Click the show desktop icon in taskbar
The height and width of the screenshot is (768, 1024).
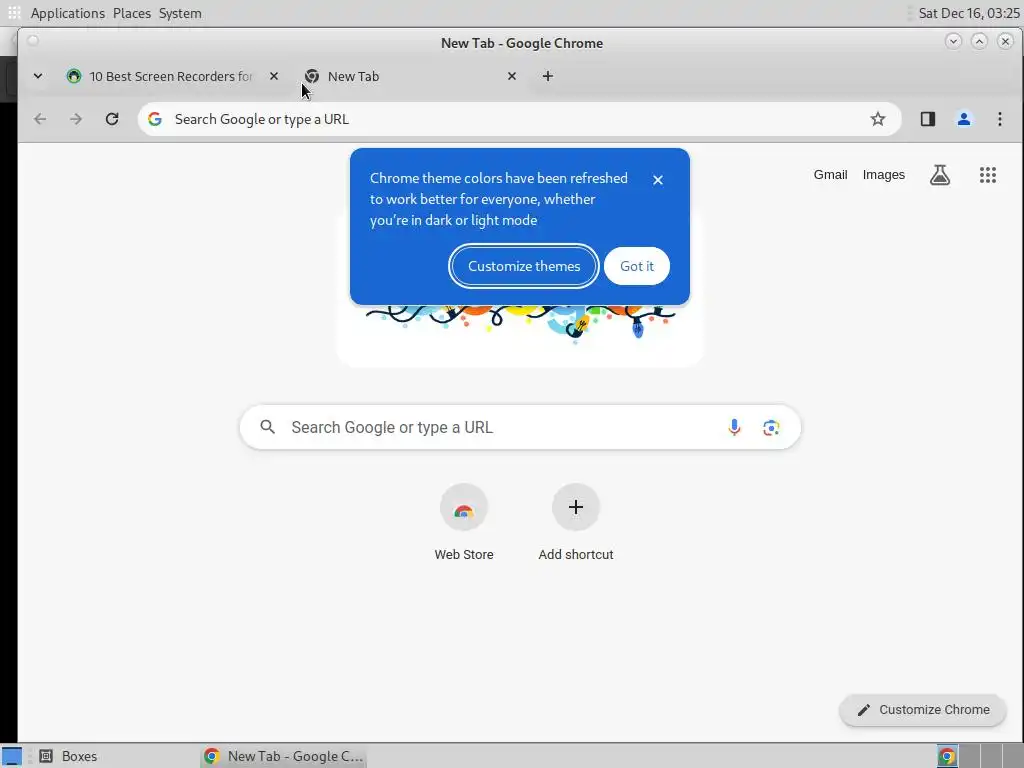pyautogui.click(x=11, y=756)
